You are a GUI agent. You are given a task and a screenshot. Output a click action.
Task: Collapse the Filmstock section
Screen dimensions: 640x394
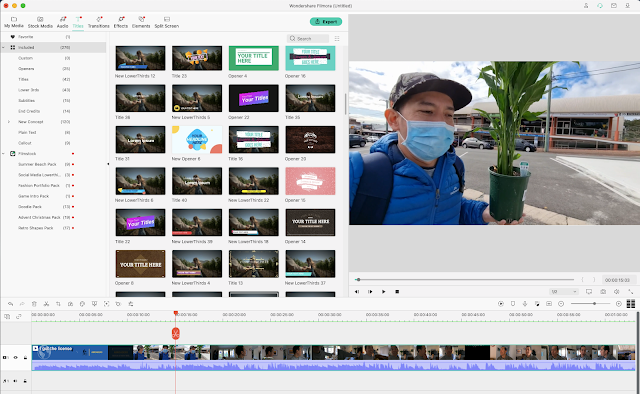click(3, 154)
